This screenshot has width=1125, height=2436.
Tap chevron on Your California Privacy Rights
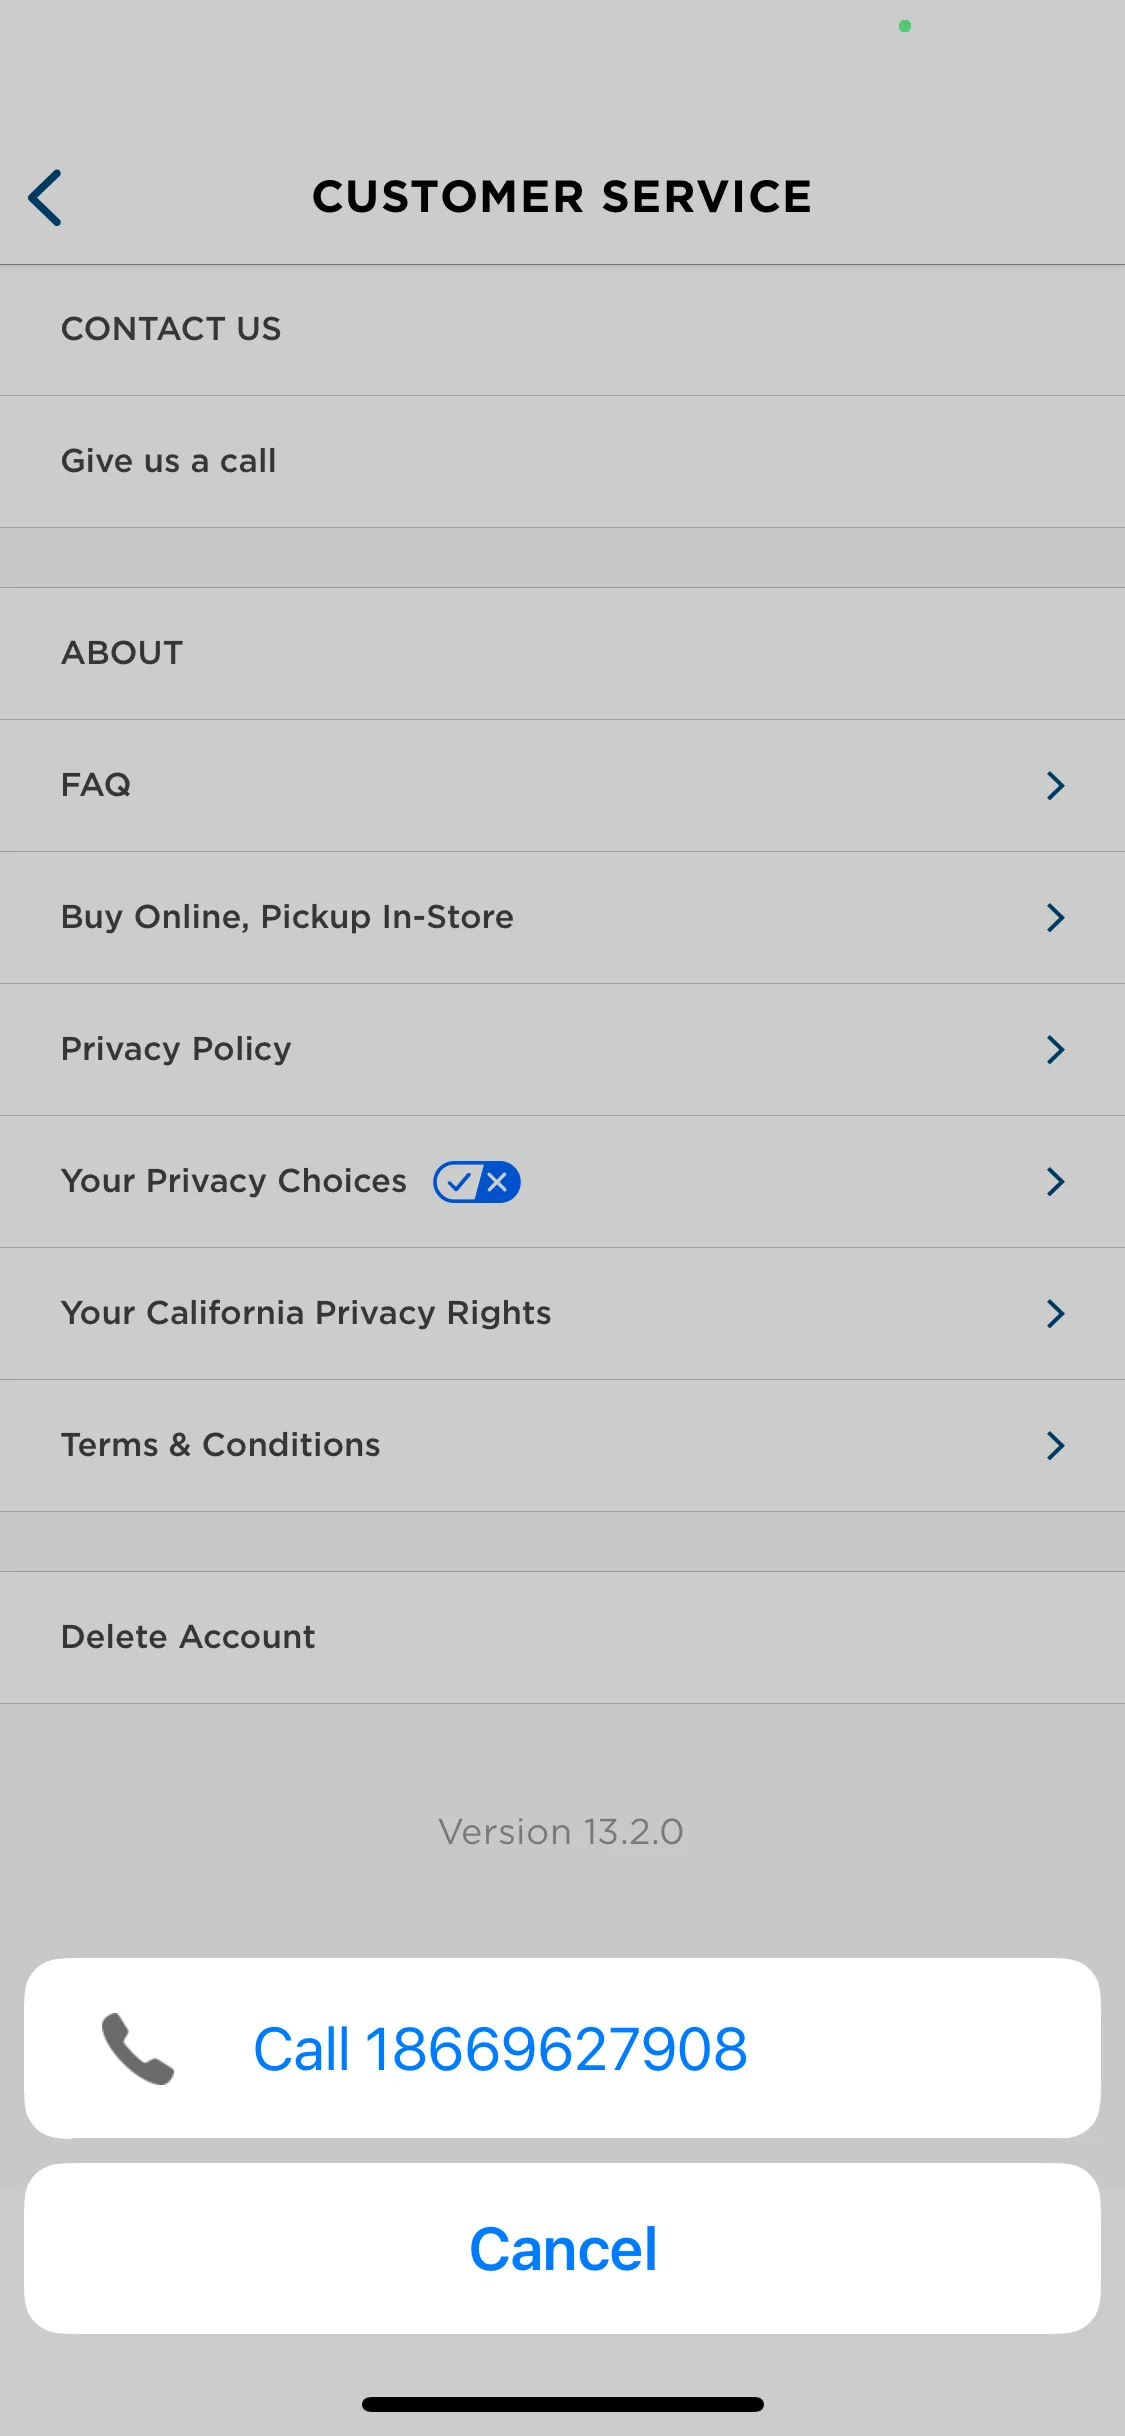point(1055,1313)
